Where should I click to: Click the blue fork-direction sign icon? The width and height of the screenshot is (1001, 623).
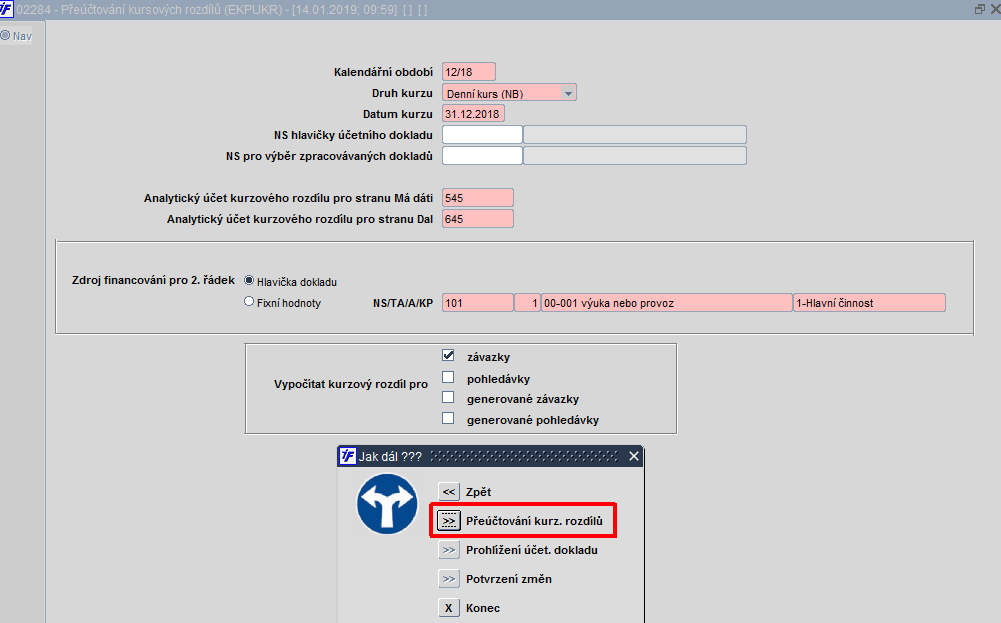(x=387, y=504)
